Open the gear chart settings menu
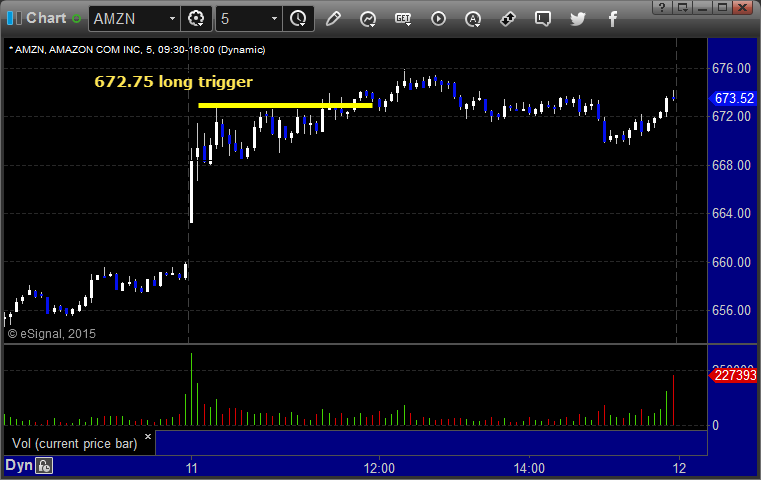Viewport: 761px width, 480px height. tap(196, 19)
